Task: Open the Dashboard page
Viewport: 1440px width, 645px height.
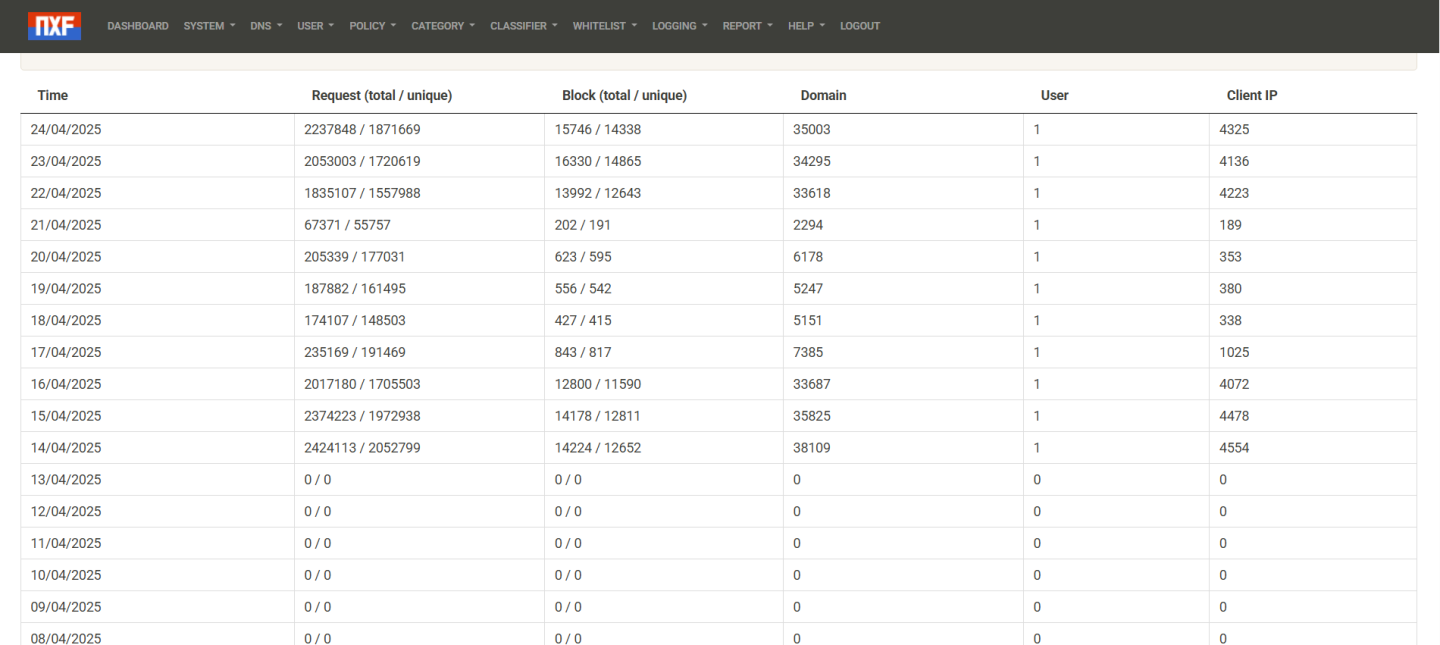Action: pos(137,26)
